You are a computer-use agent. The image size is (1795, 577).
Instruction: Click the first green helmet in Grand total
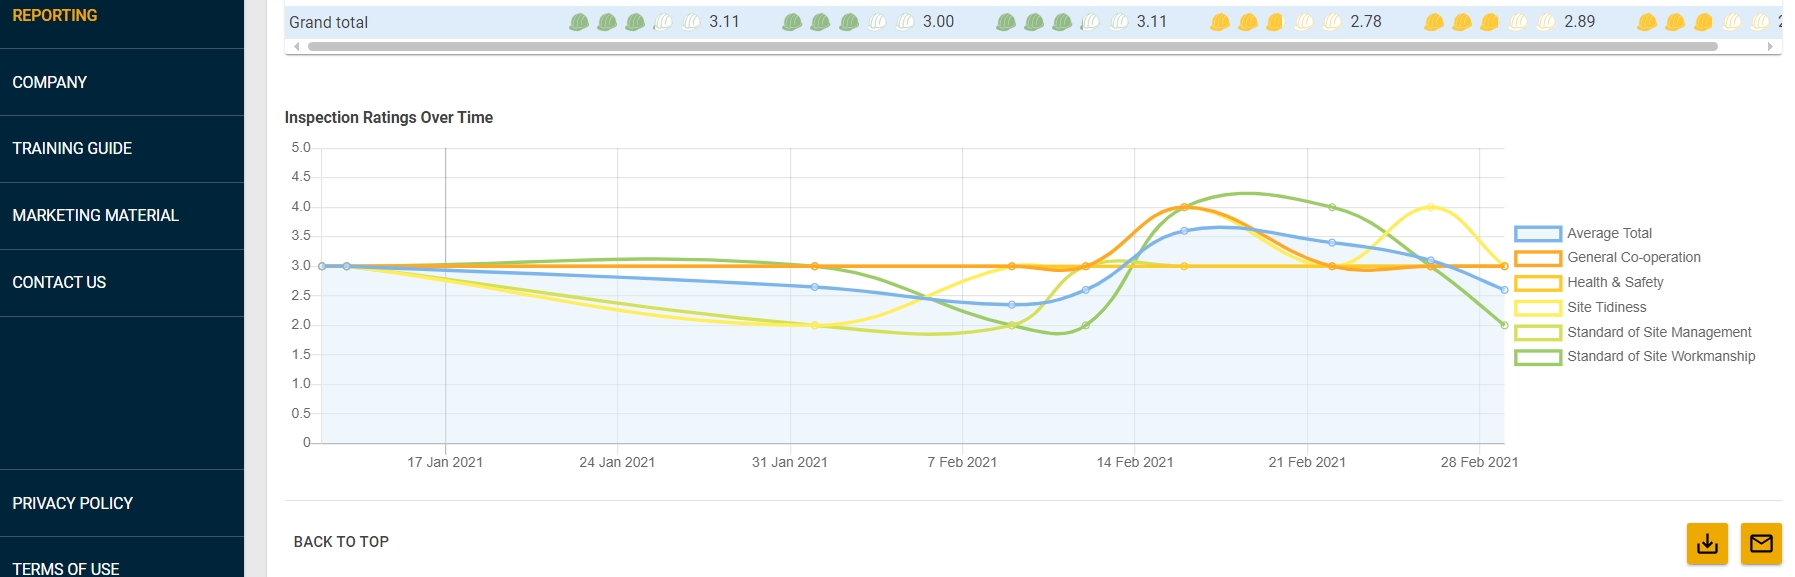[578, 22]
